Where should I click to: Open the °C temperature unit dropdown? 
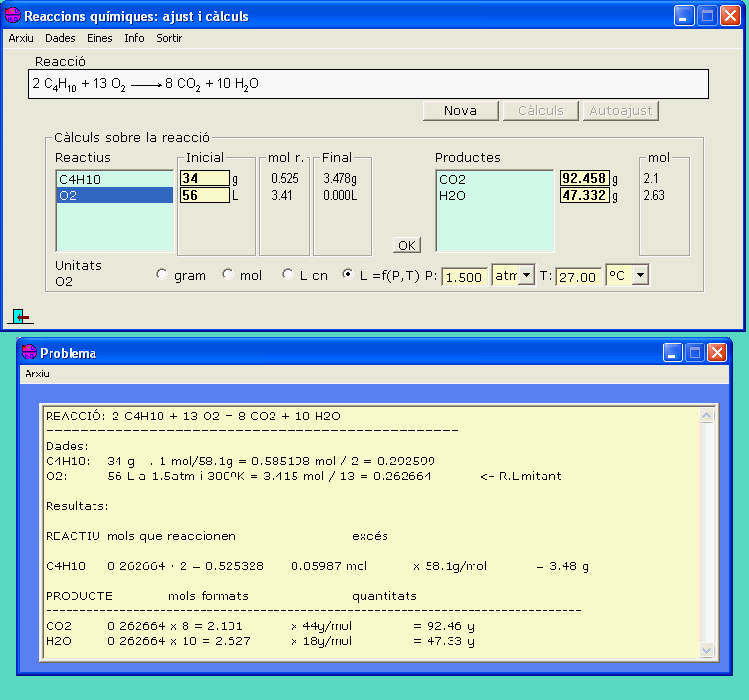pyautogui.click(x=641, y=275)
